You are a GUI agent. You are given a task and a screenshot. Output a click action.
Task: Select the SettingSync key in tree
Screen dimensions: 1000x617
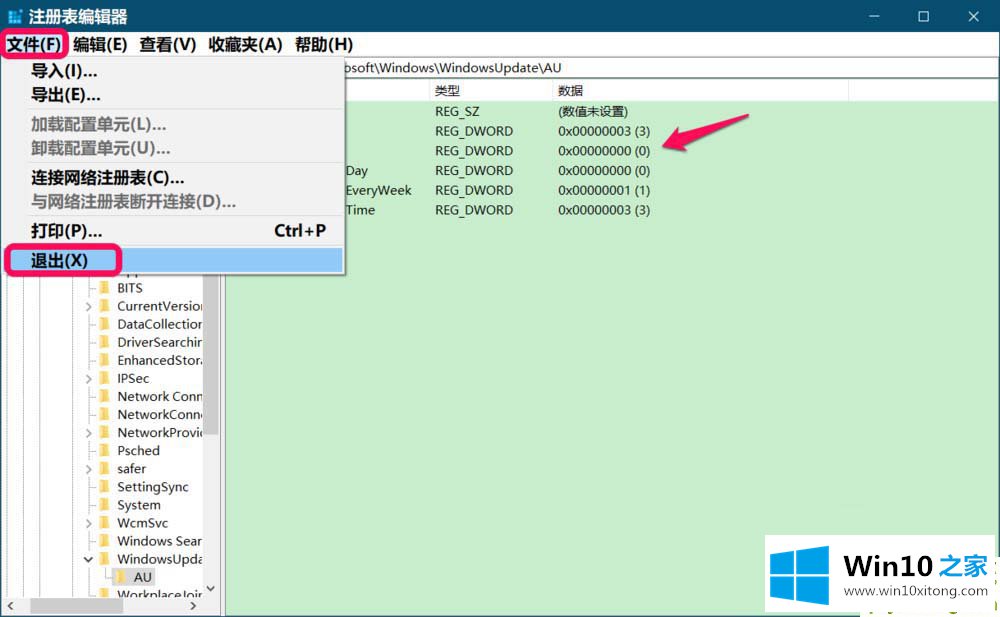click(x=153, y=487)
